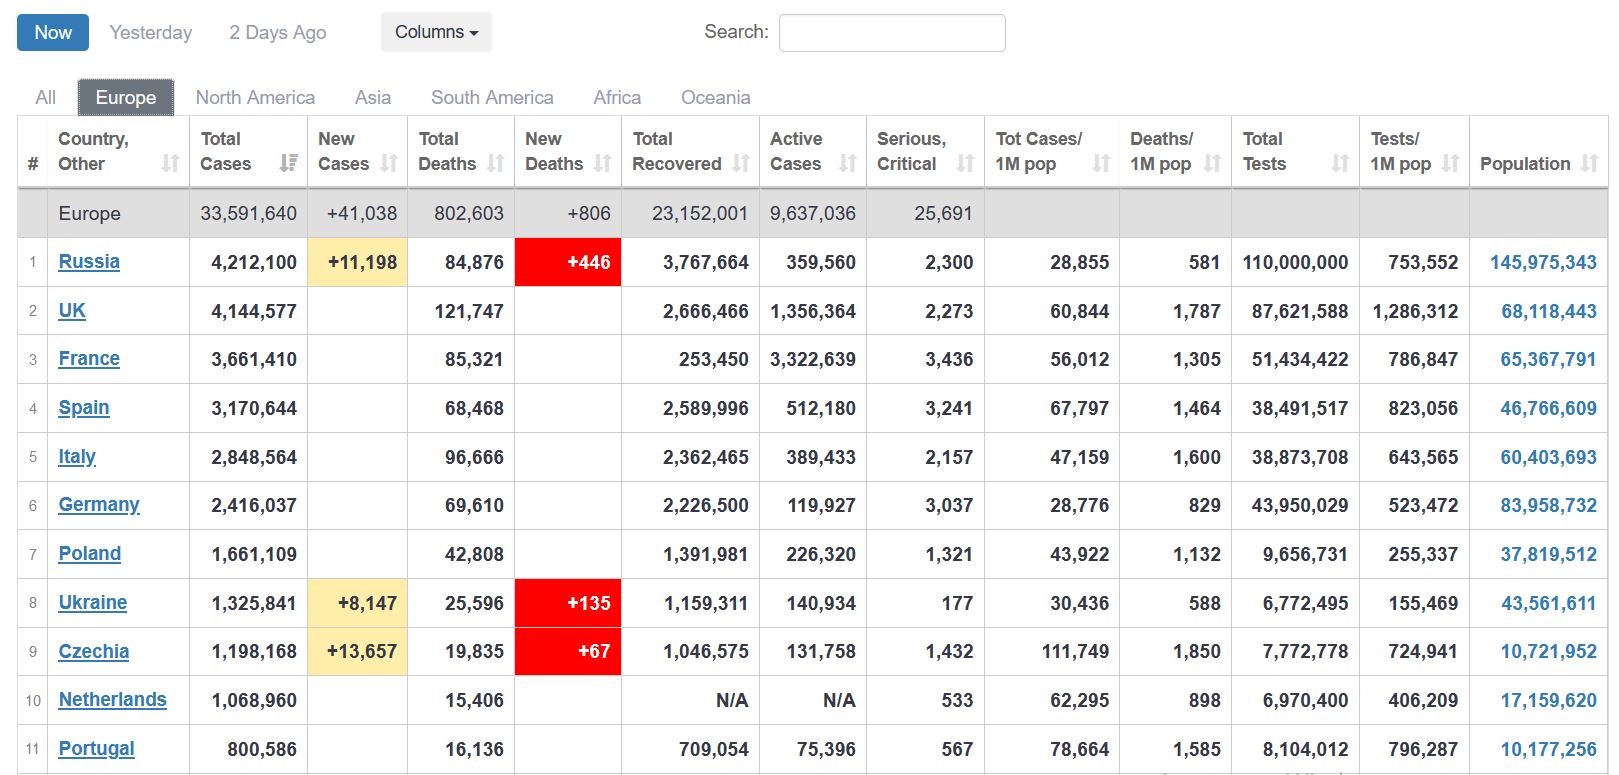Open the Russia country link

click(89, 262)
